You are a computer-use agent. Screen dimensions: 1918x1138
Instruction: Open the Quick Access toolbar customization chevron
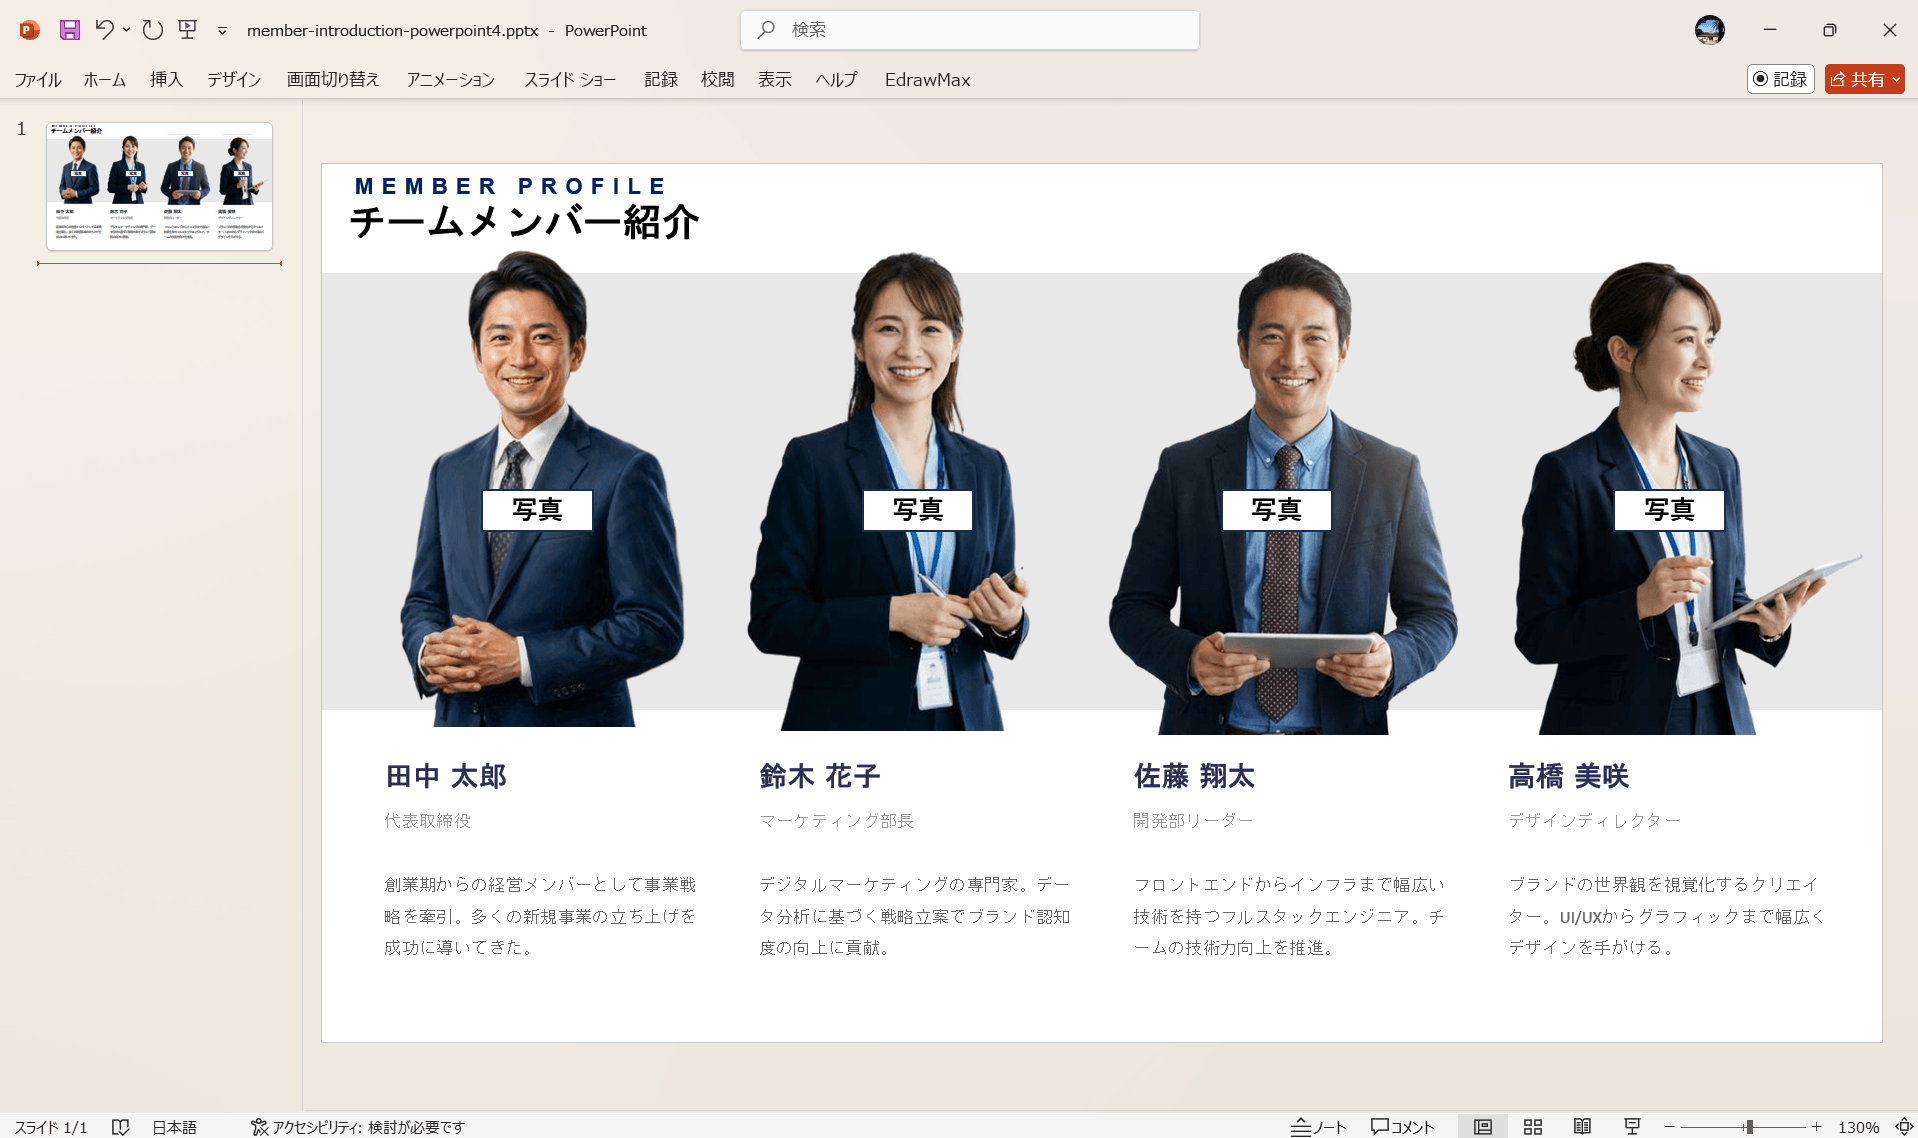point(221,31)
